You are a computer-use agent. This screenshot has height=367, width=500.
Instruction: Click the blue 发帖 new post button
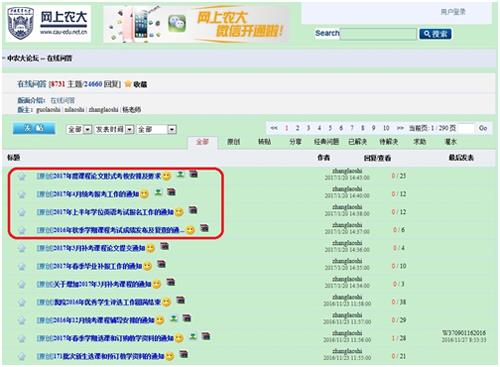point(34,128)
